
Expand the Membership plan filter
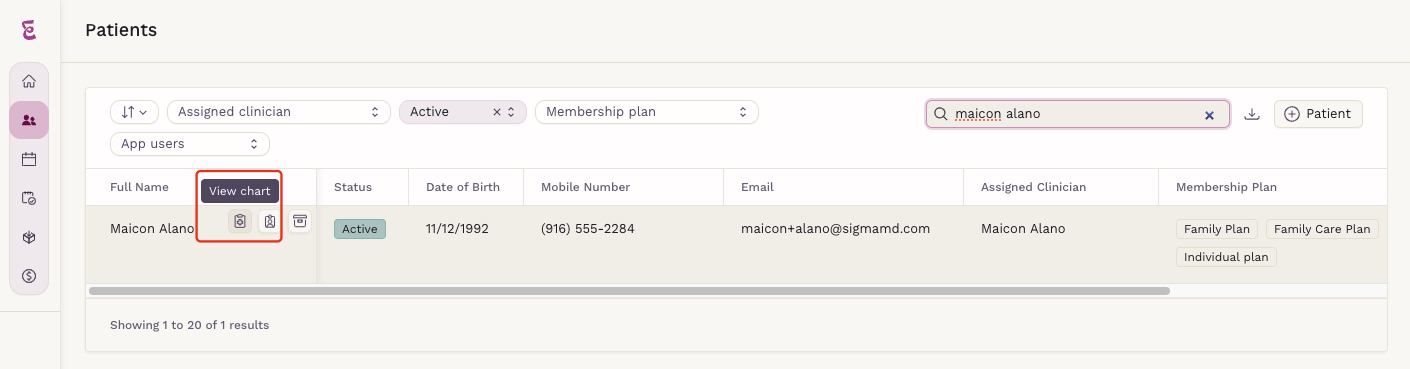tap(647, 112)
